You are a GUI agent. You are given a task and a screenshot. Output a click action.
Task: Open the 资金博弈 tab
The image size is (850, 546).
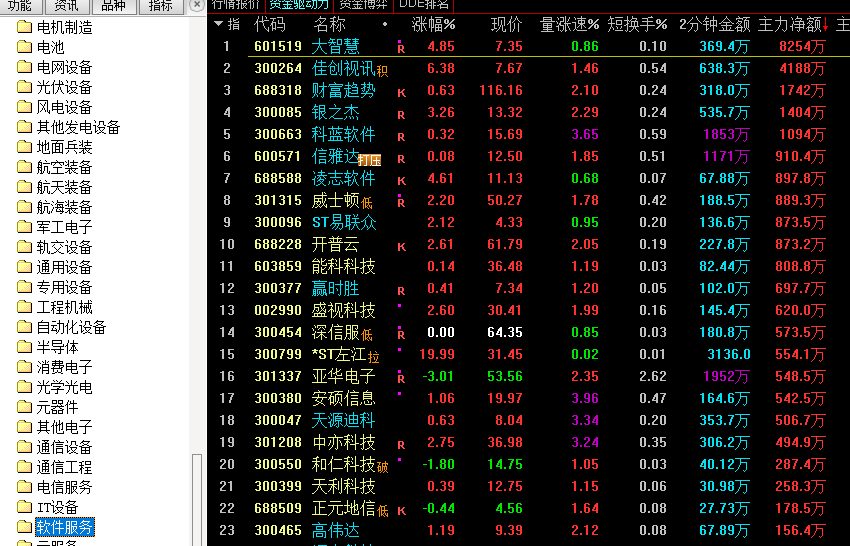pos(363,5)
